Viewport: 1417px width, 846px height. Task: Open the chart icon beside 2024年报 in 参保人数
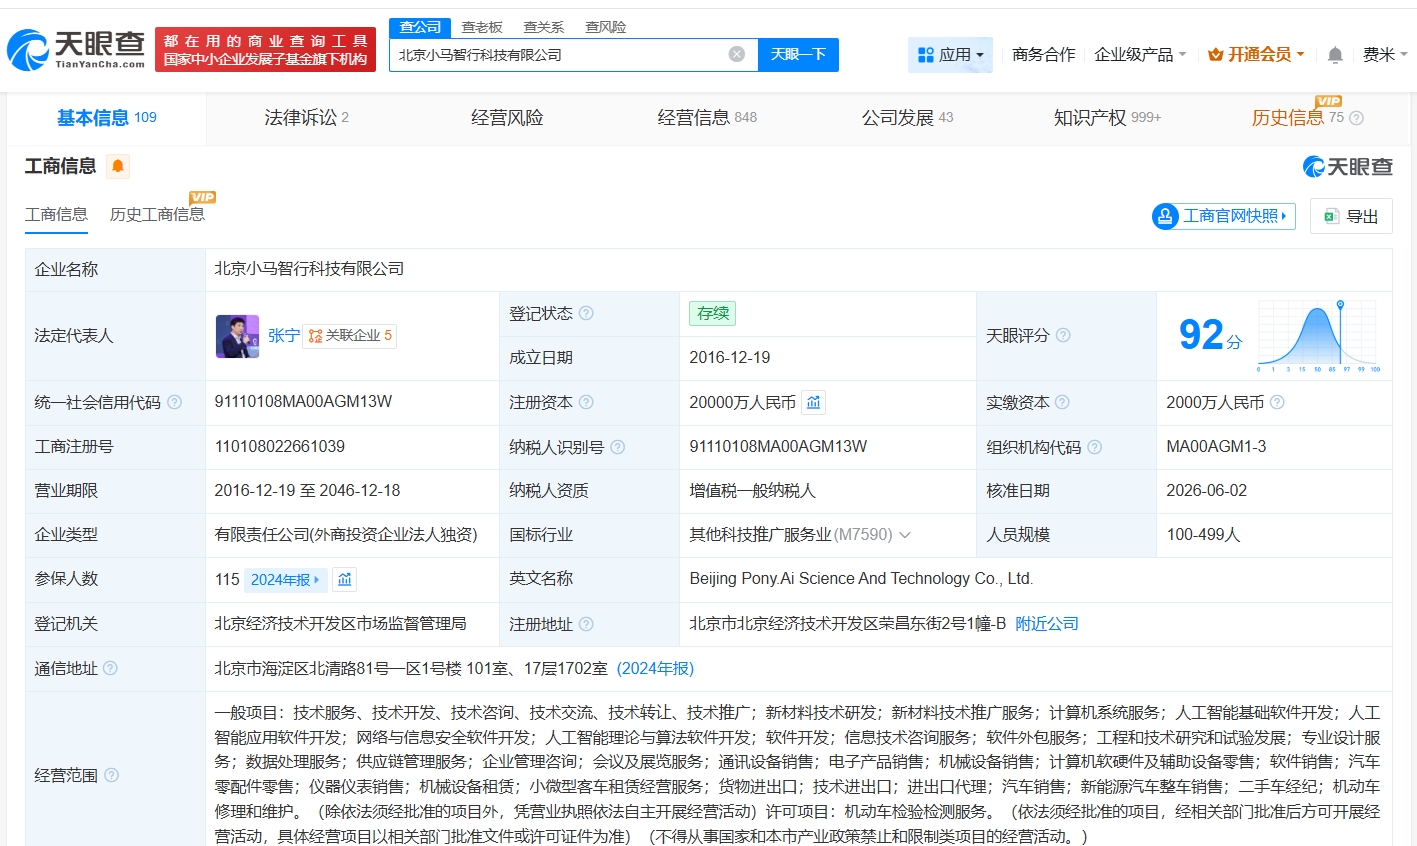pyautogui.click(x=345, y=579)
